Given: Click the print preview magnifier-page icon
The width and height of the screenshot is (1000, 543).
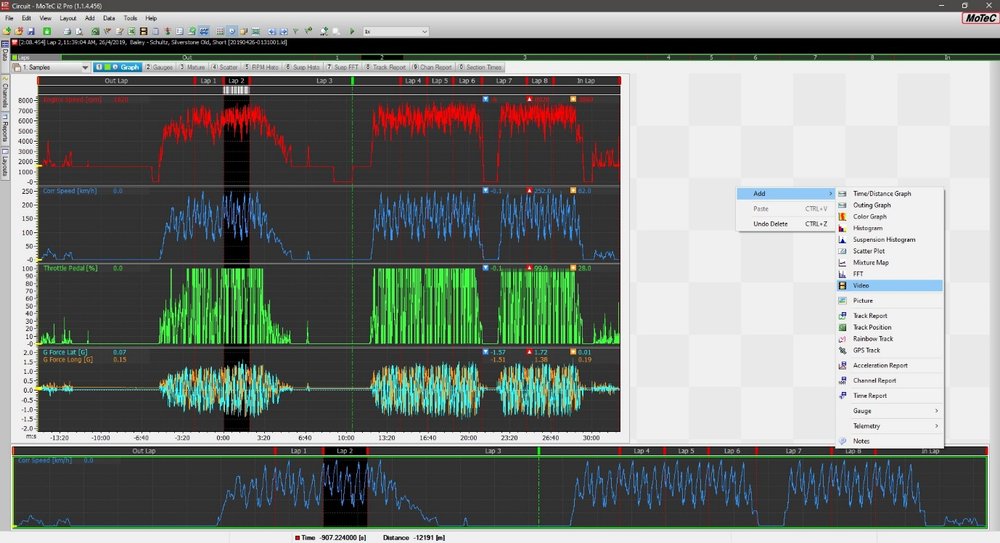Looking at the screenshot, I should [x=79, y=31].
